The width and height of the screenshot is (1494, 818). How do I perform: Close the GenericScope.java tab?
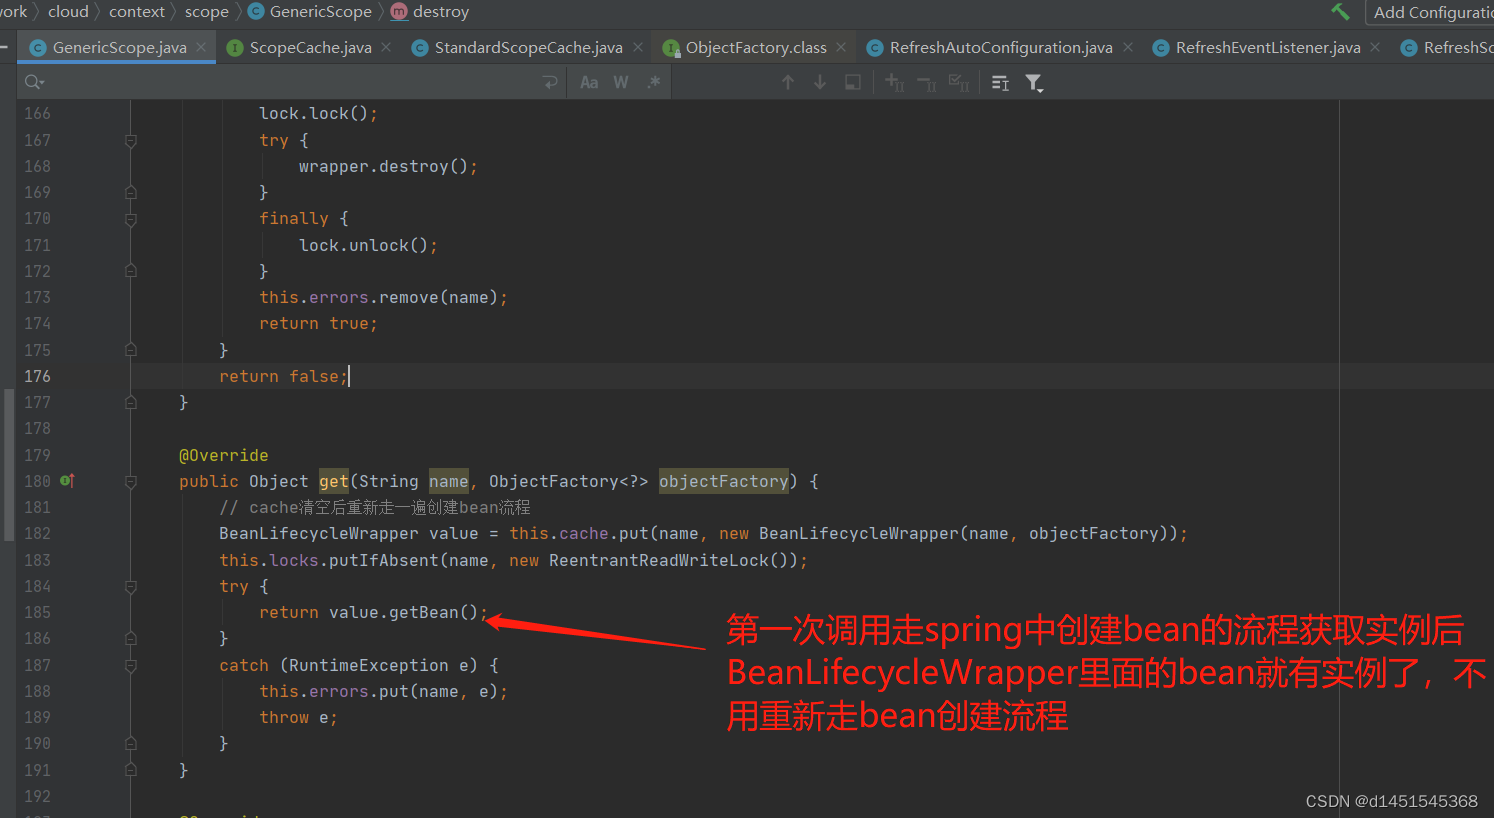[x=201, y=47]
